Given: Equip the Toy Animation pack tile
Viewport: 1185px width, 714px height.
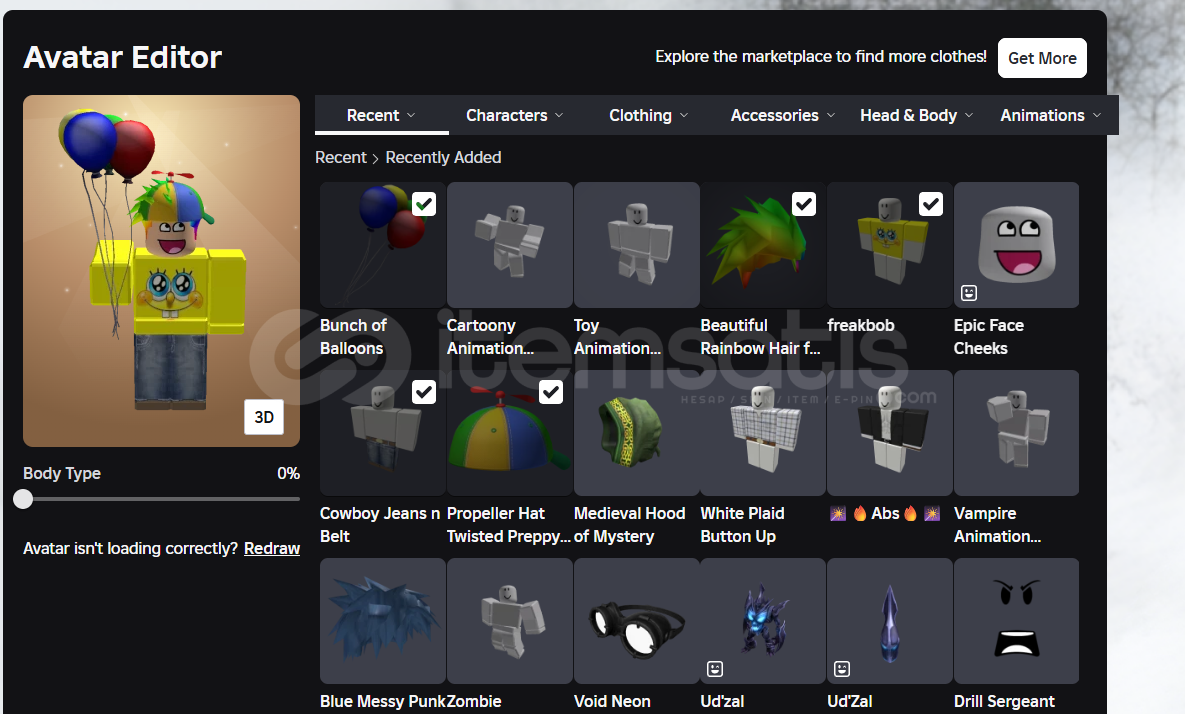Looking at the screenshot, I should (636, 245).
